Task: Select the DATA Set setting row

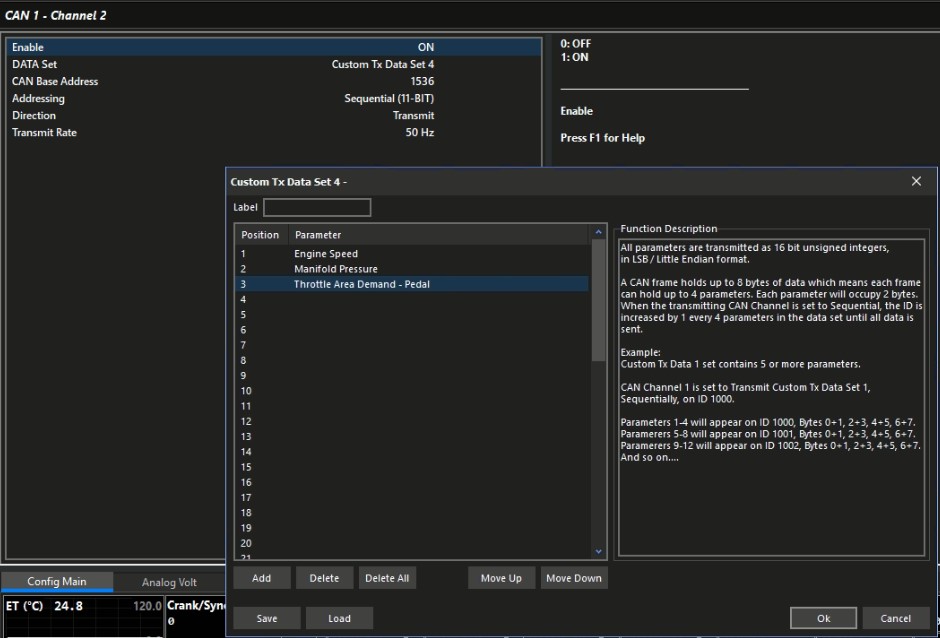Action: tap(273, 64)
